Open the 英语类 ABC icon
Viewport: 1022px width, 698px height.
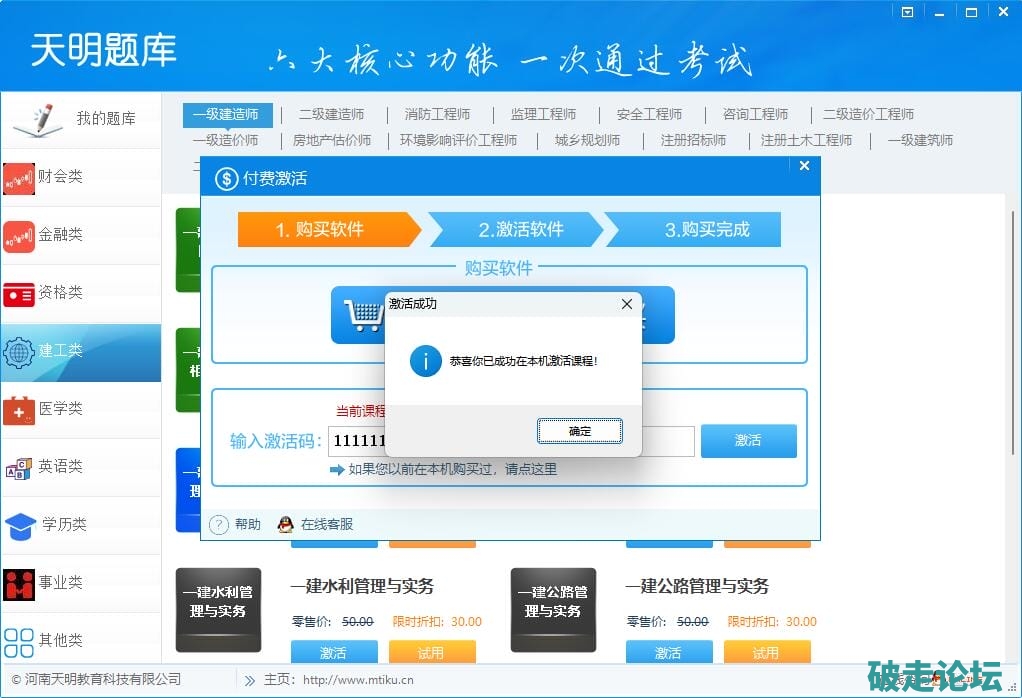tap(19, 468)
